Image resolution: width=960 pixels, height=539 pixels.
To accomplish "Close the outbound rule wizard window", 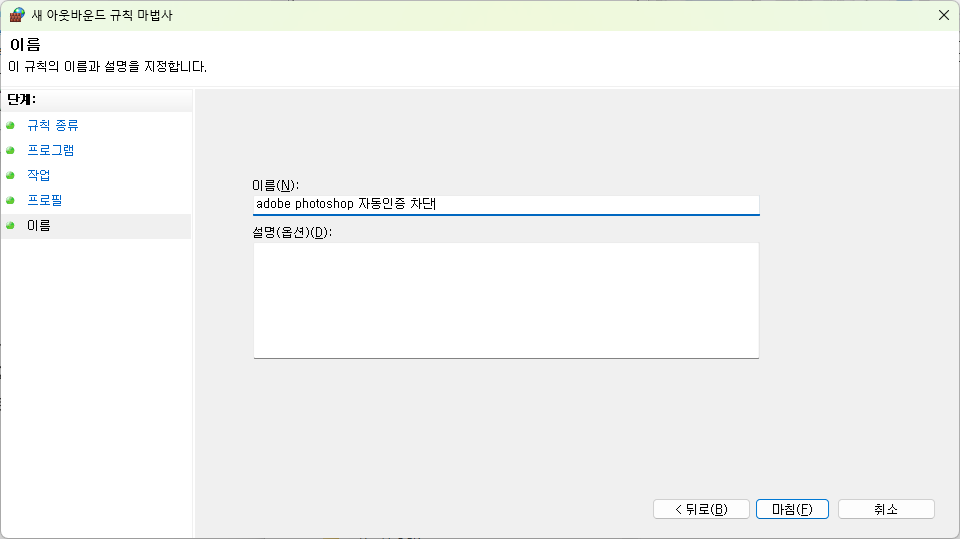I will click(943, 15).
